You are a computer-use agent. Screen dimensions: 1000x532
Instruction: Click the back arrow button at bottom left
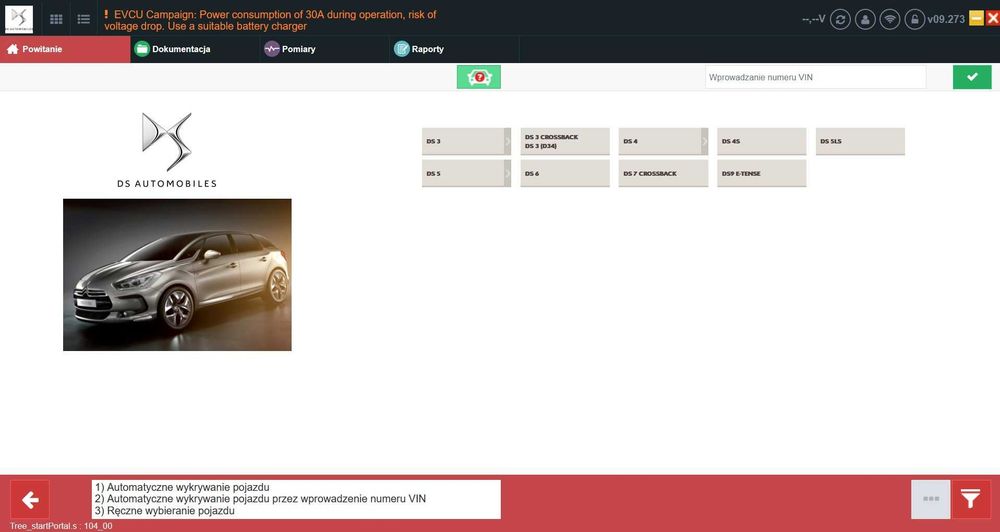coord(30,499)
